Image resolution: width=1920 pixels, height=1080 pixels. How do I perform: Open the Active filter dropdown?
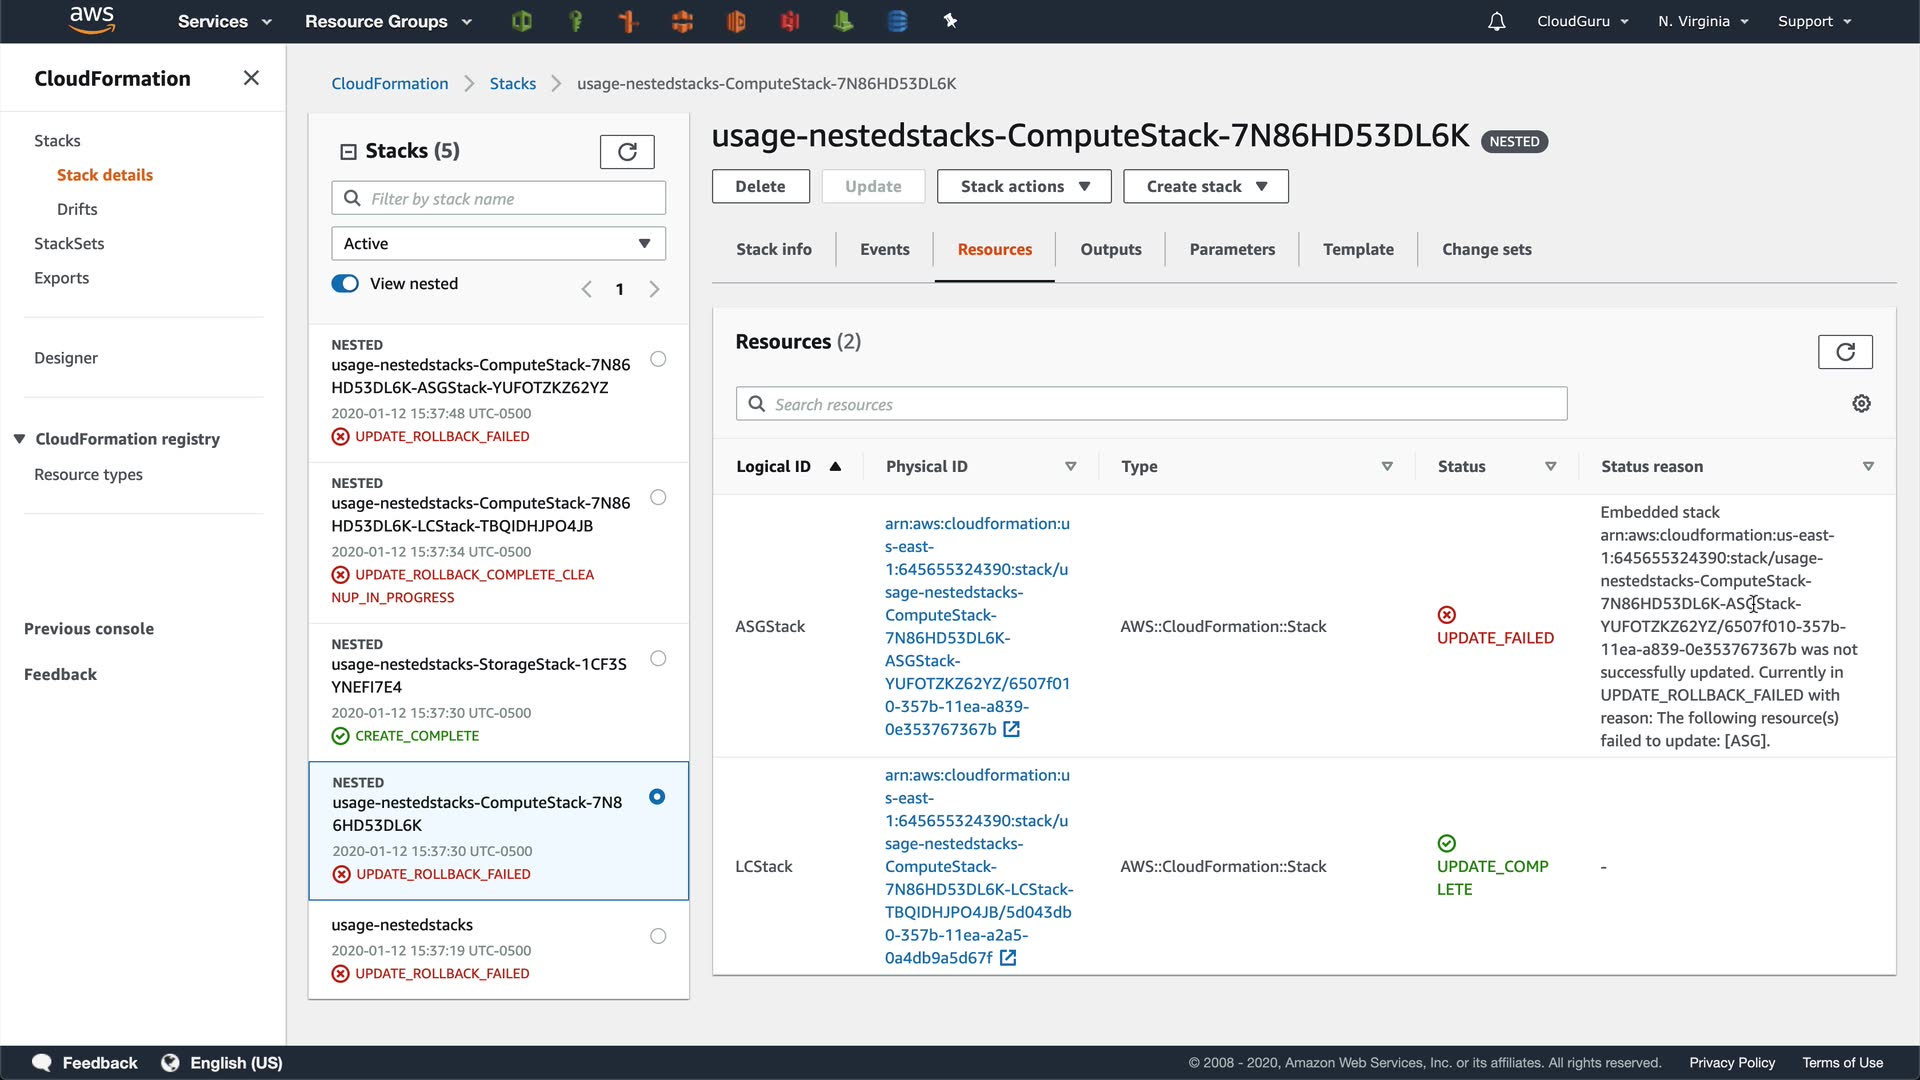click(498, 244)
